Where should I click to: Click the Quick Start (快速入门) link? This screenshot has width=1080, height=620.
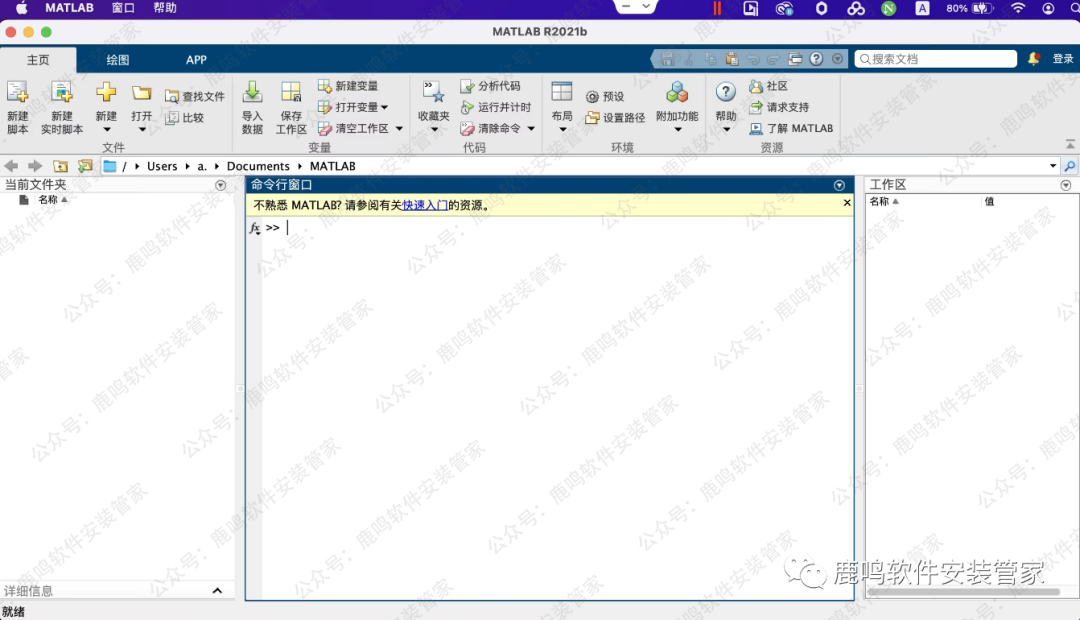[425, 205]
